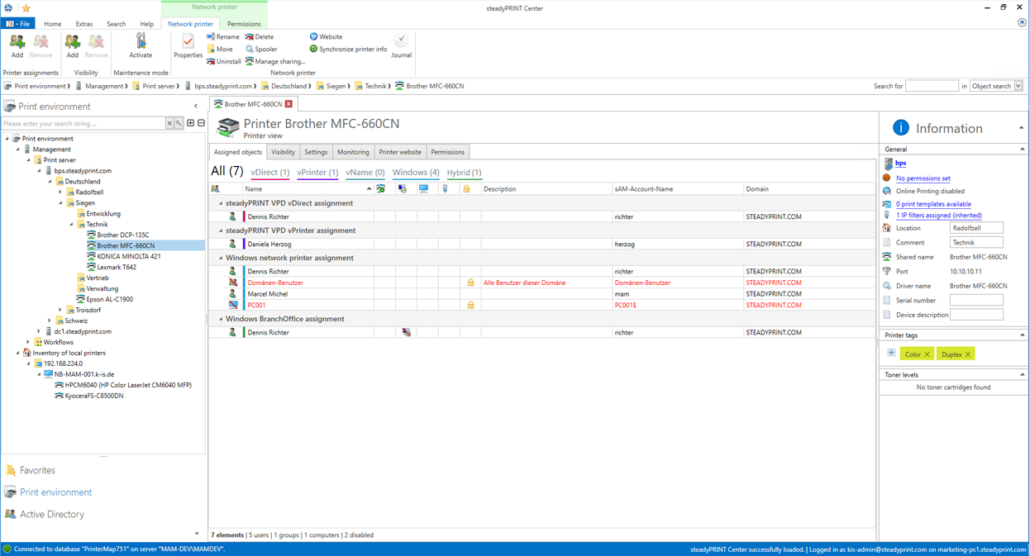Viewport: 1030px width, 556px height.
Task: Sort by the Name column header
Action: pyautogui.click(x=307, y=189)
